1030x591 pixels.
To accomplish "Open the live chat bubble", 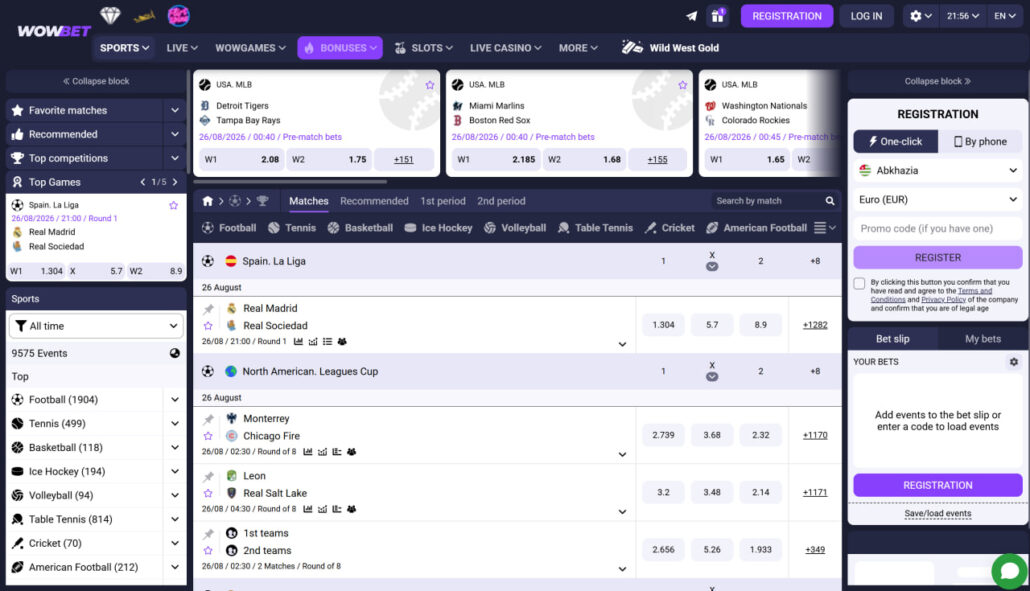I will pos(1010,571).
